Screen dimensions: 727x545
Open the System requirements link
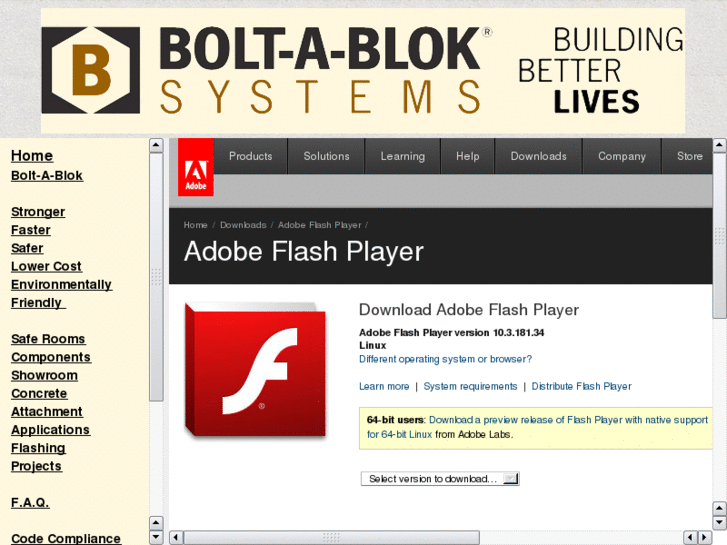(470, 386)
